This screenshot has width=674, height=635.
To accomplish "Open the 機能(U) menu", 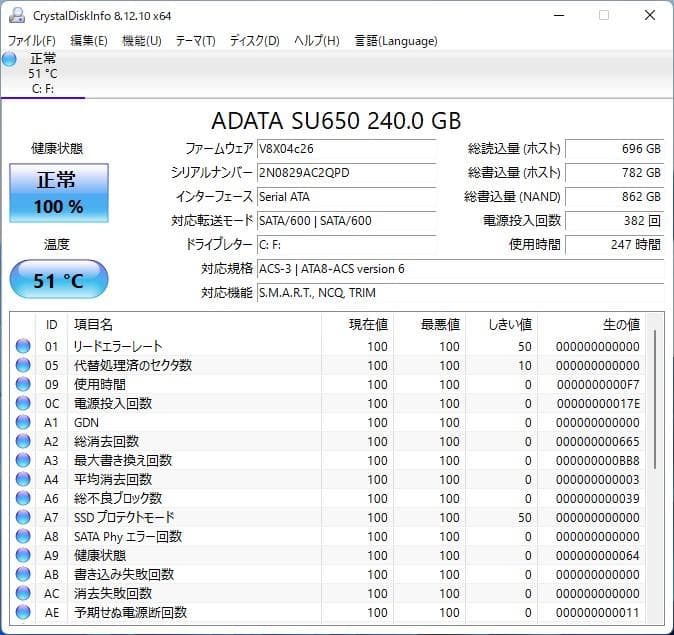I will click(x=142, y=41).
